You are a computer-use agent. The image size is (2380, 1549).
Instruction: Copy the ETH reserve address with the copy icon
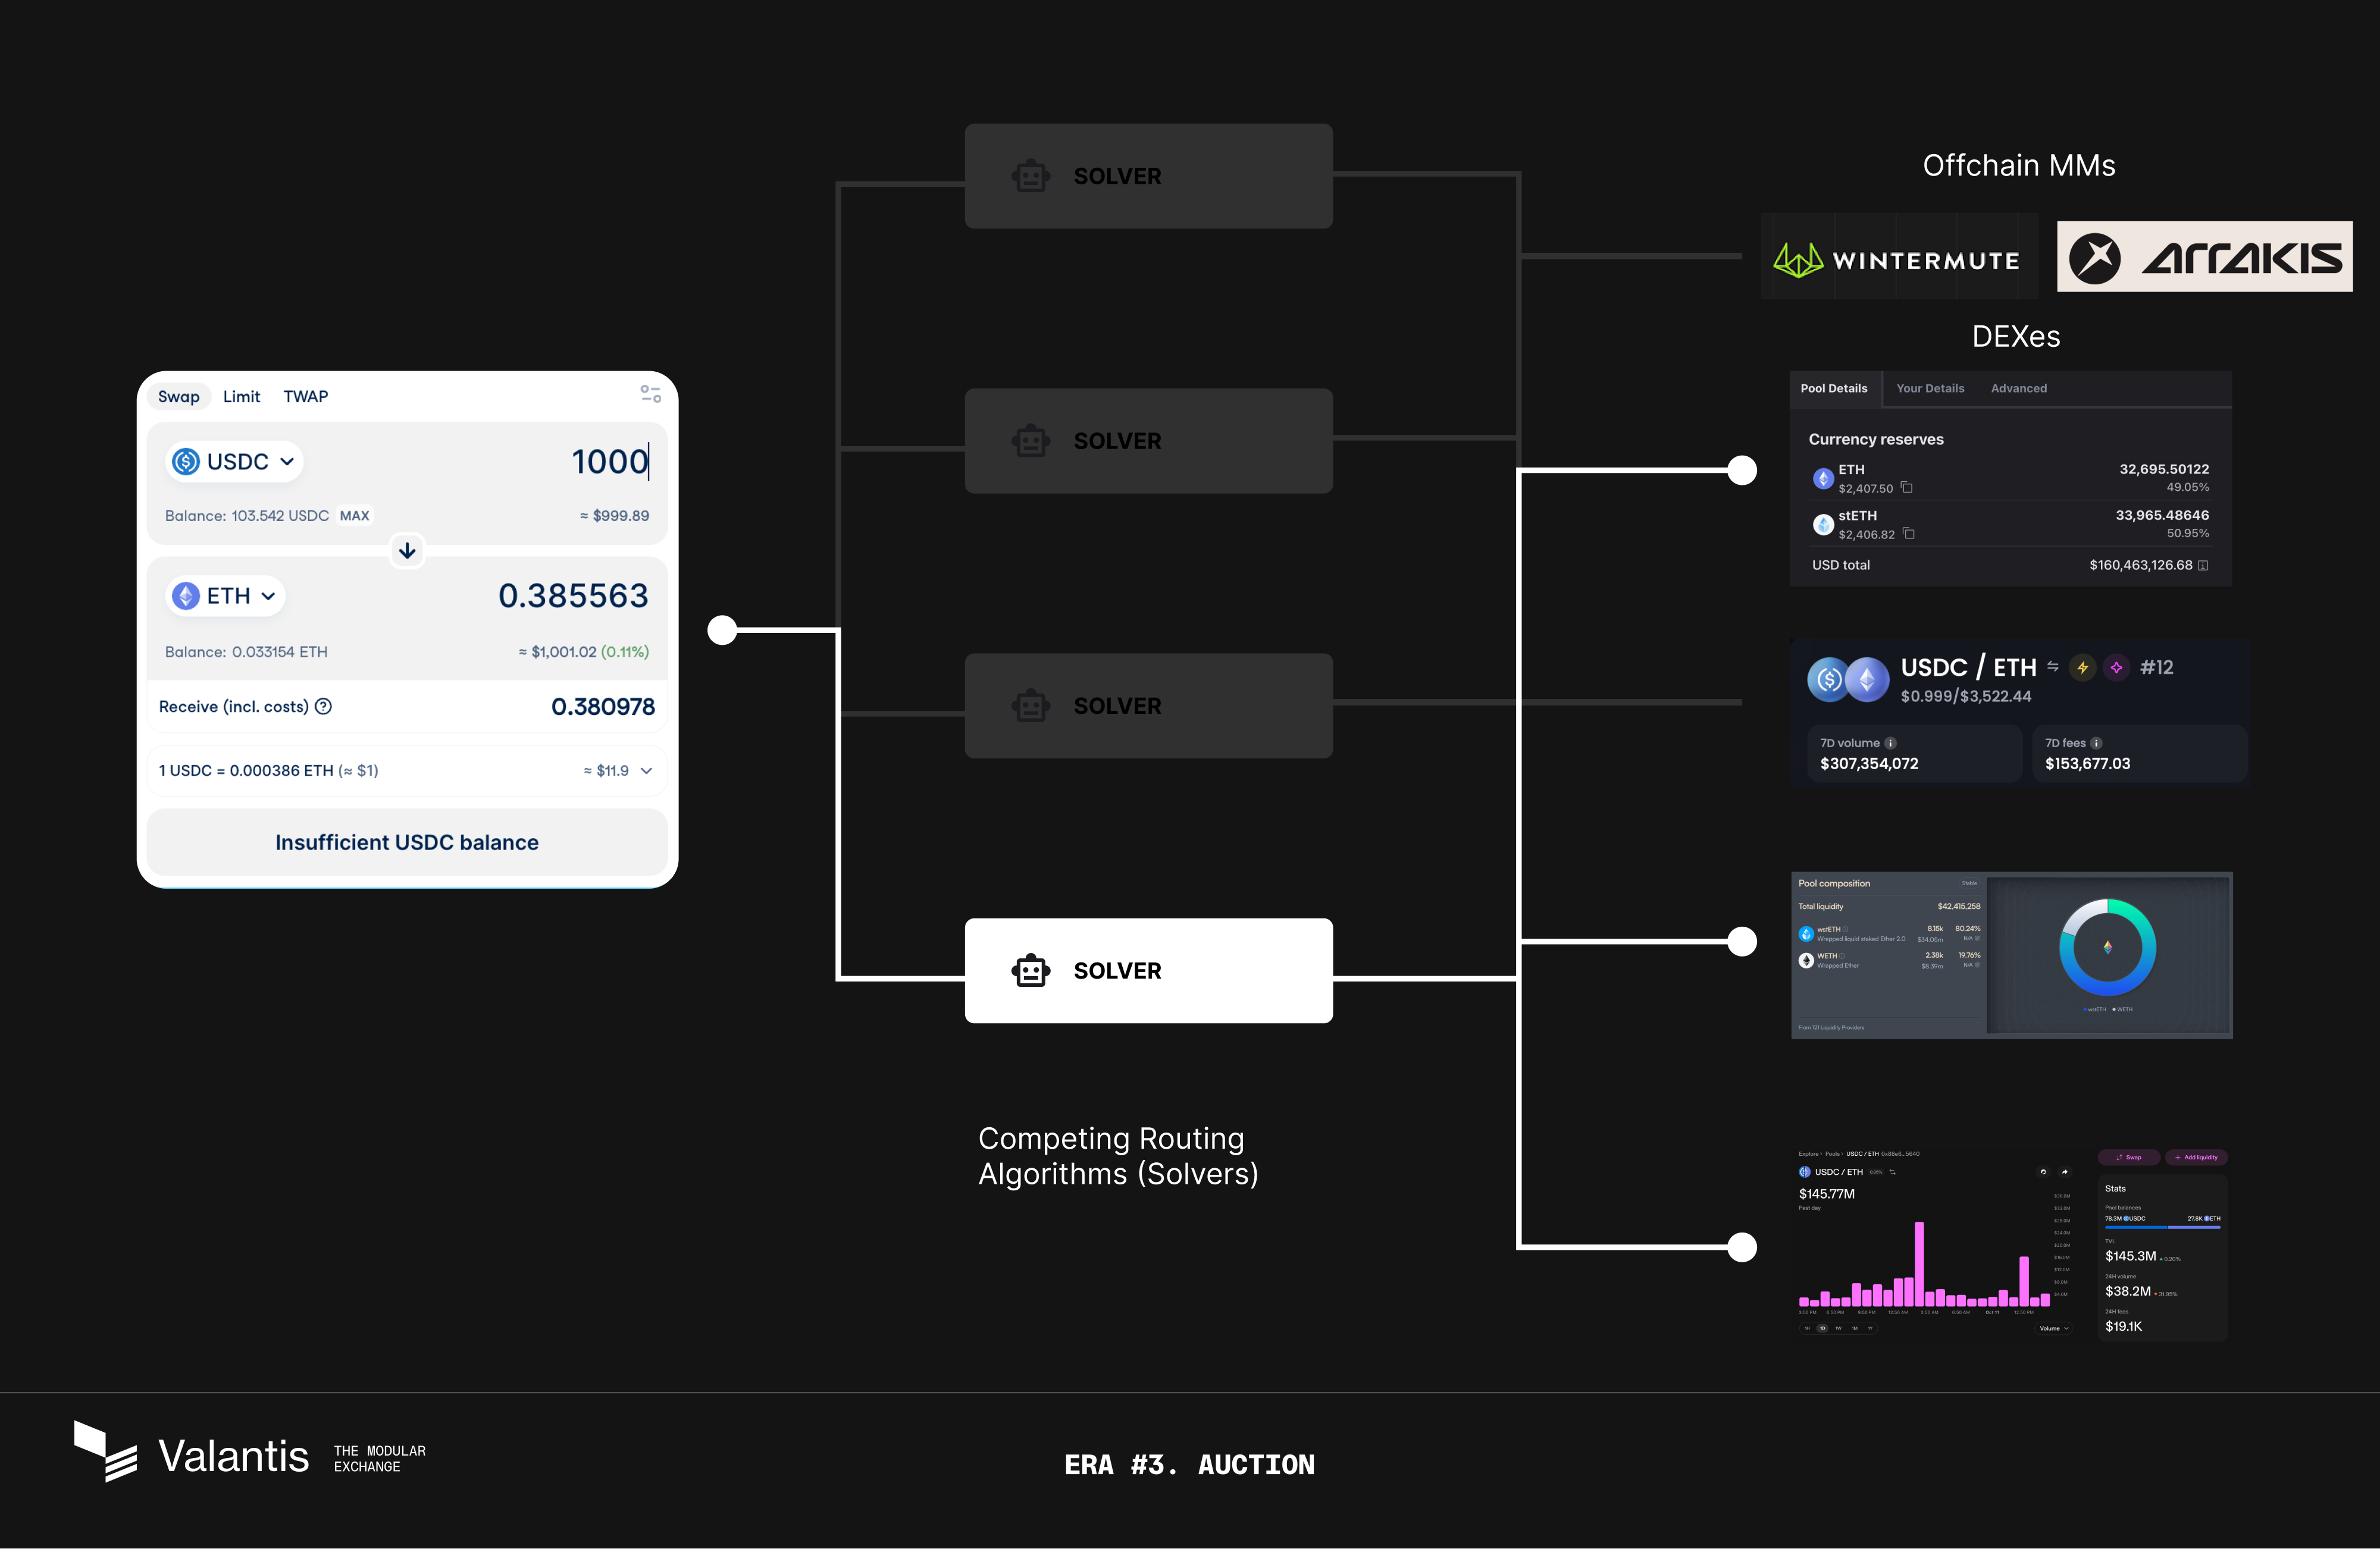tap(1906, 488)
